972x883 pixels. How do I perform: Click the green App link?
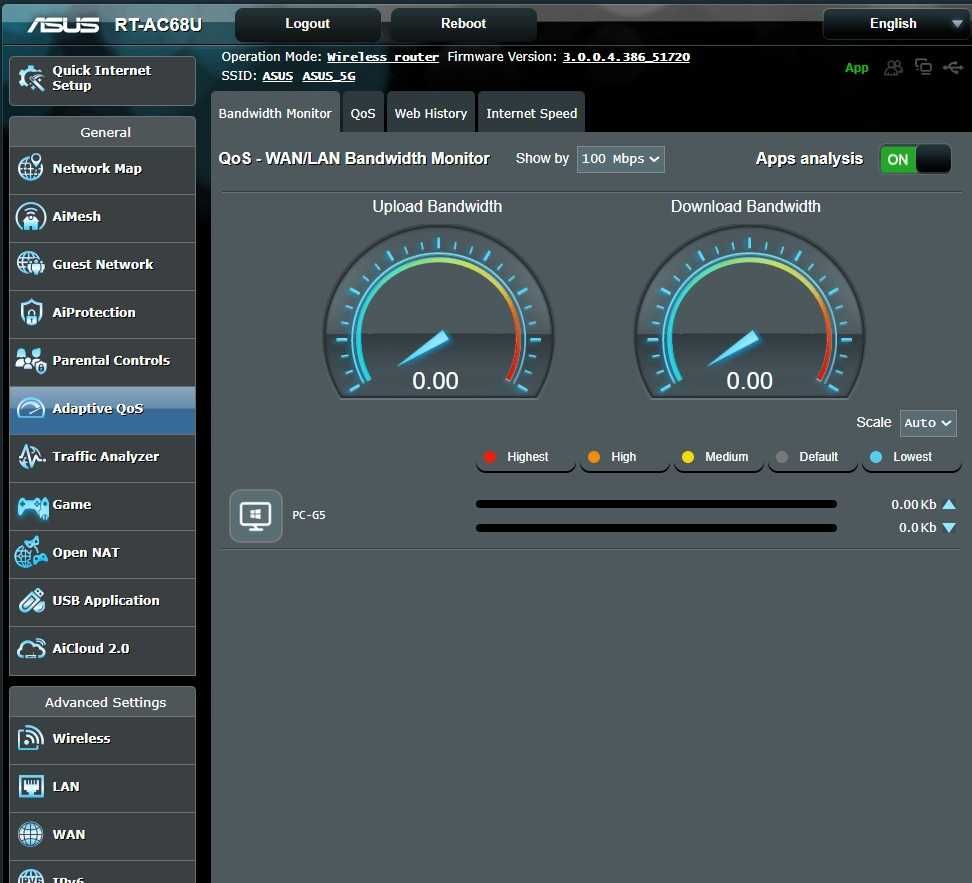(x=856, y=68)
